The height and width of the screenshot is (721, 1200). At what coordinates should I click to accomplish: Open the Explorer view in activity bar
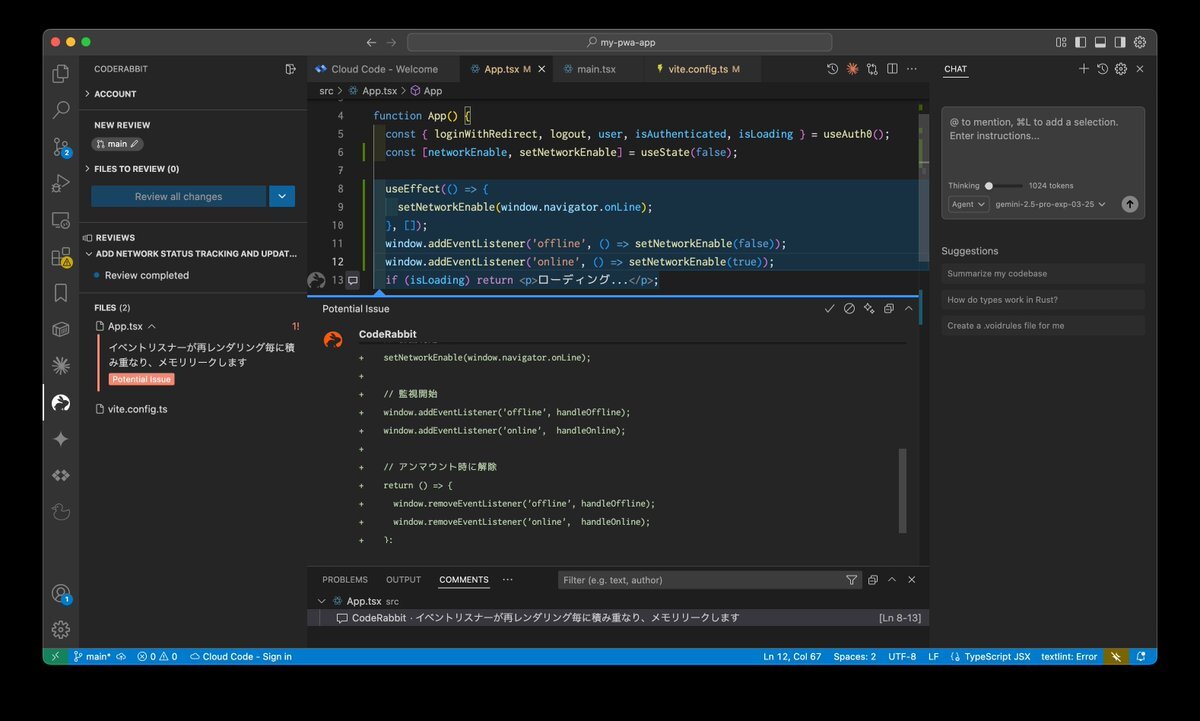(61, 73)
